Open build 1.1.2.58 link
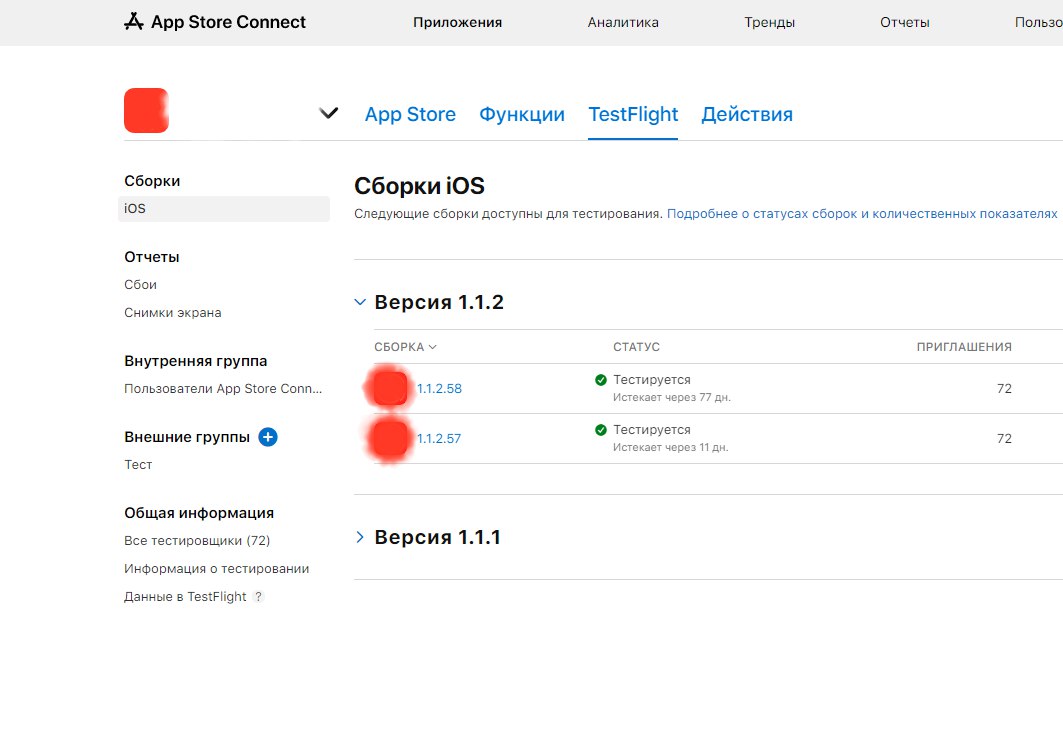 coord(439,389)
